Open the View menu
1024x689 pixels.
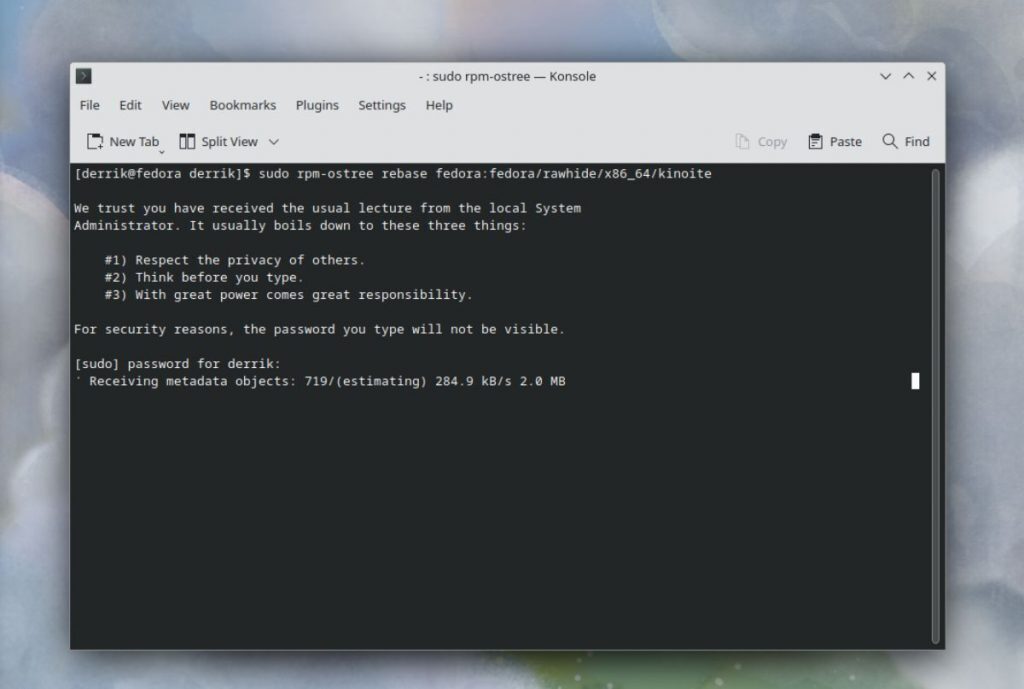point(176,105)
